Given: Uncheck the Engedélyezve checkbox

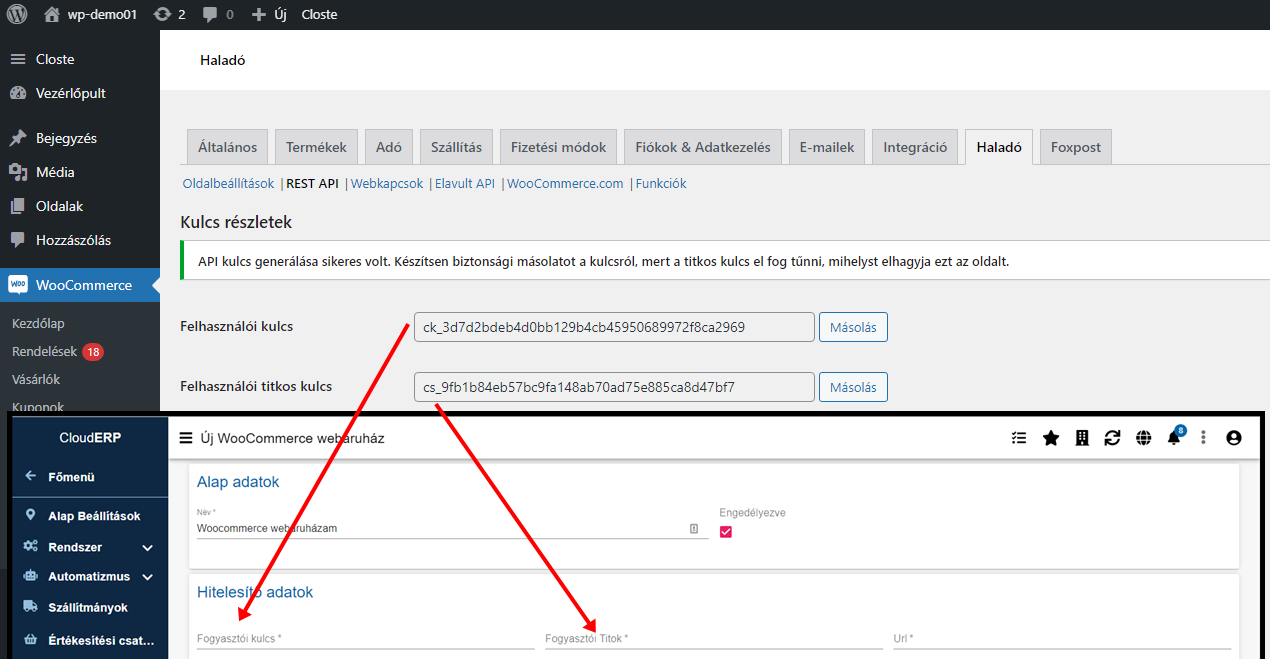Looking at the screenshot, I should click(726, 532).
